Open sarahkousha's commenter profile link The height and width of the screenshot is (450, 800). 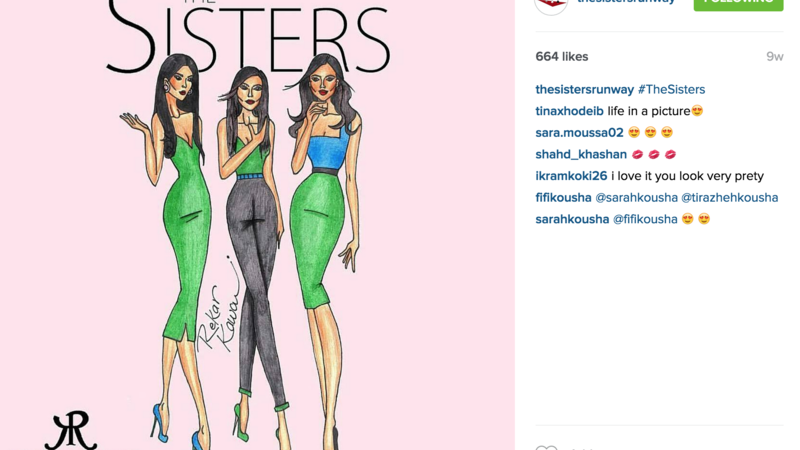point(572,219)
